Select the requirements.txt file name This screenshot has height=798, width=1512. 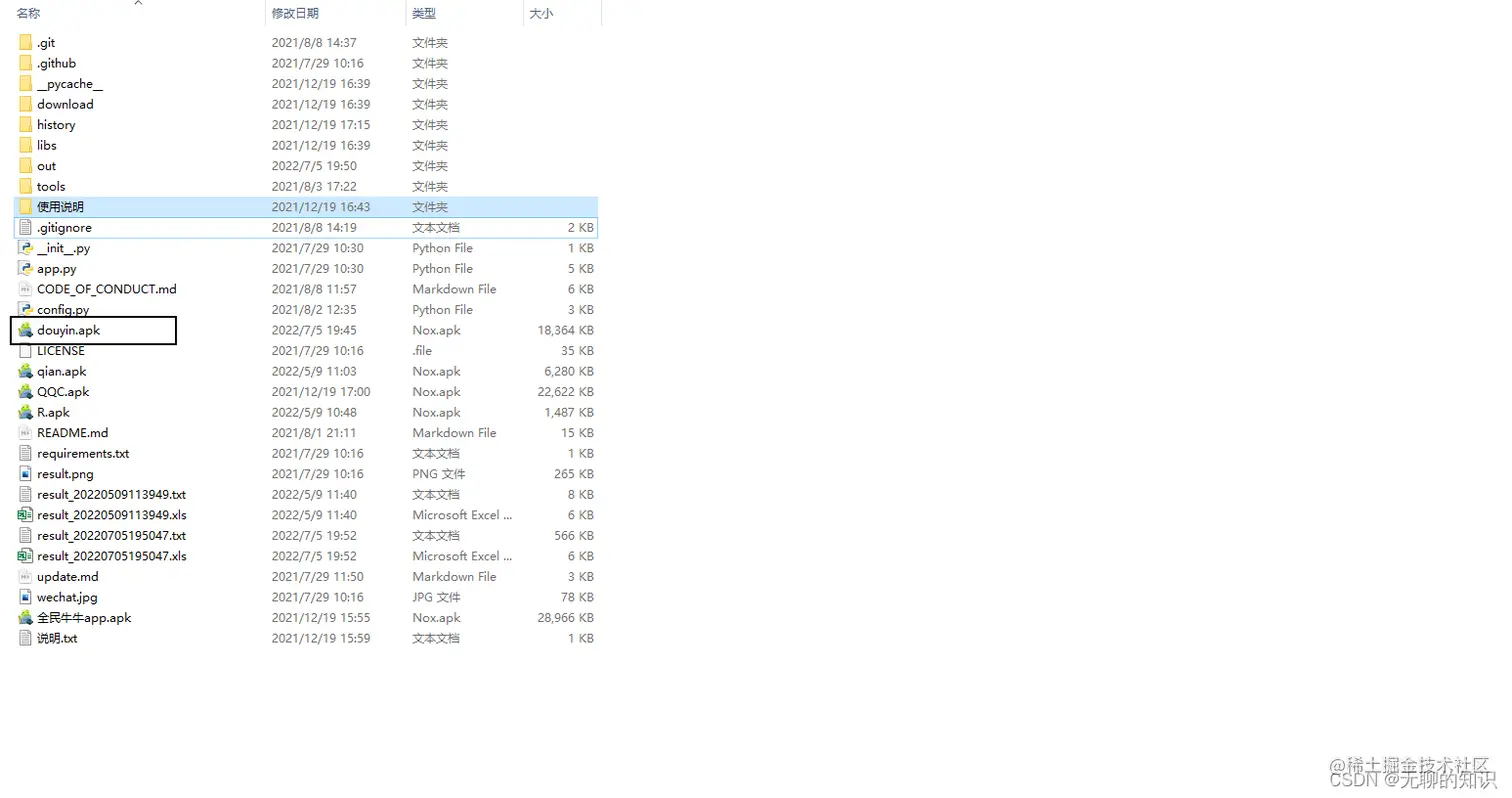click(x=83, y=453)
